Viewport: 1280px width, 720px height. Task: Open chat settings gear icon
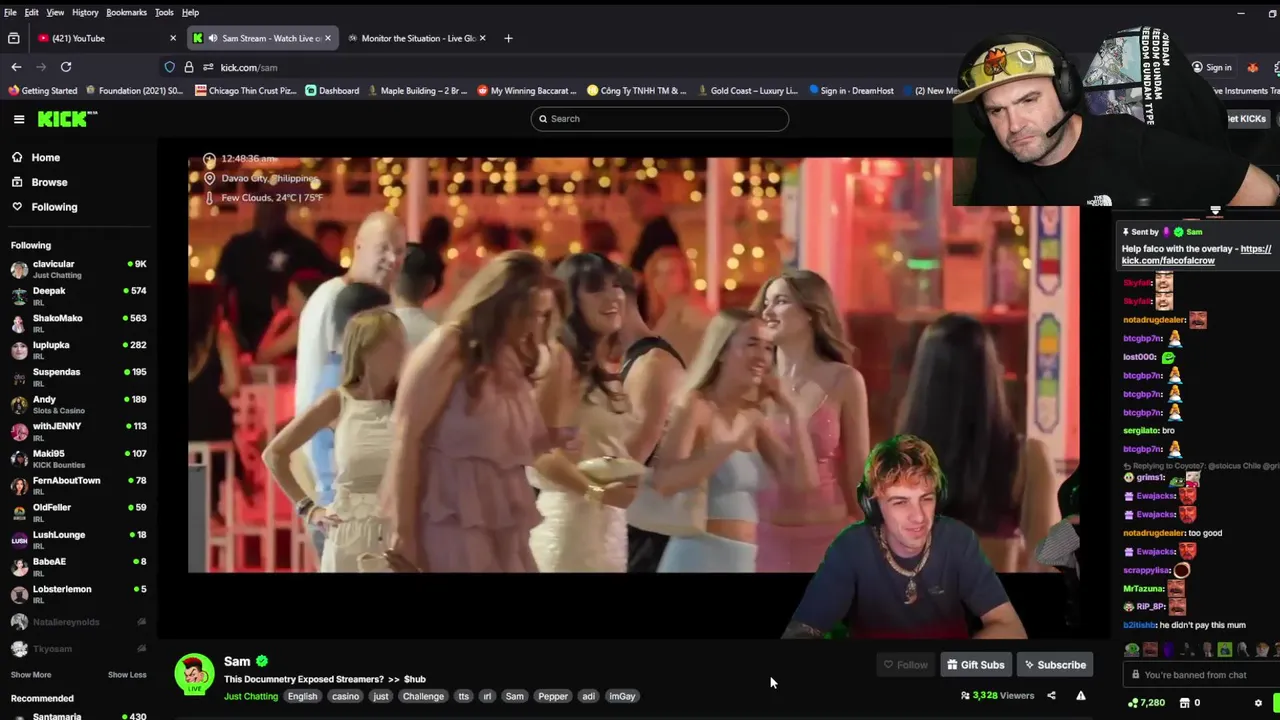[1258, 703]
